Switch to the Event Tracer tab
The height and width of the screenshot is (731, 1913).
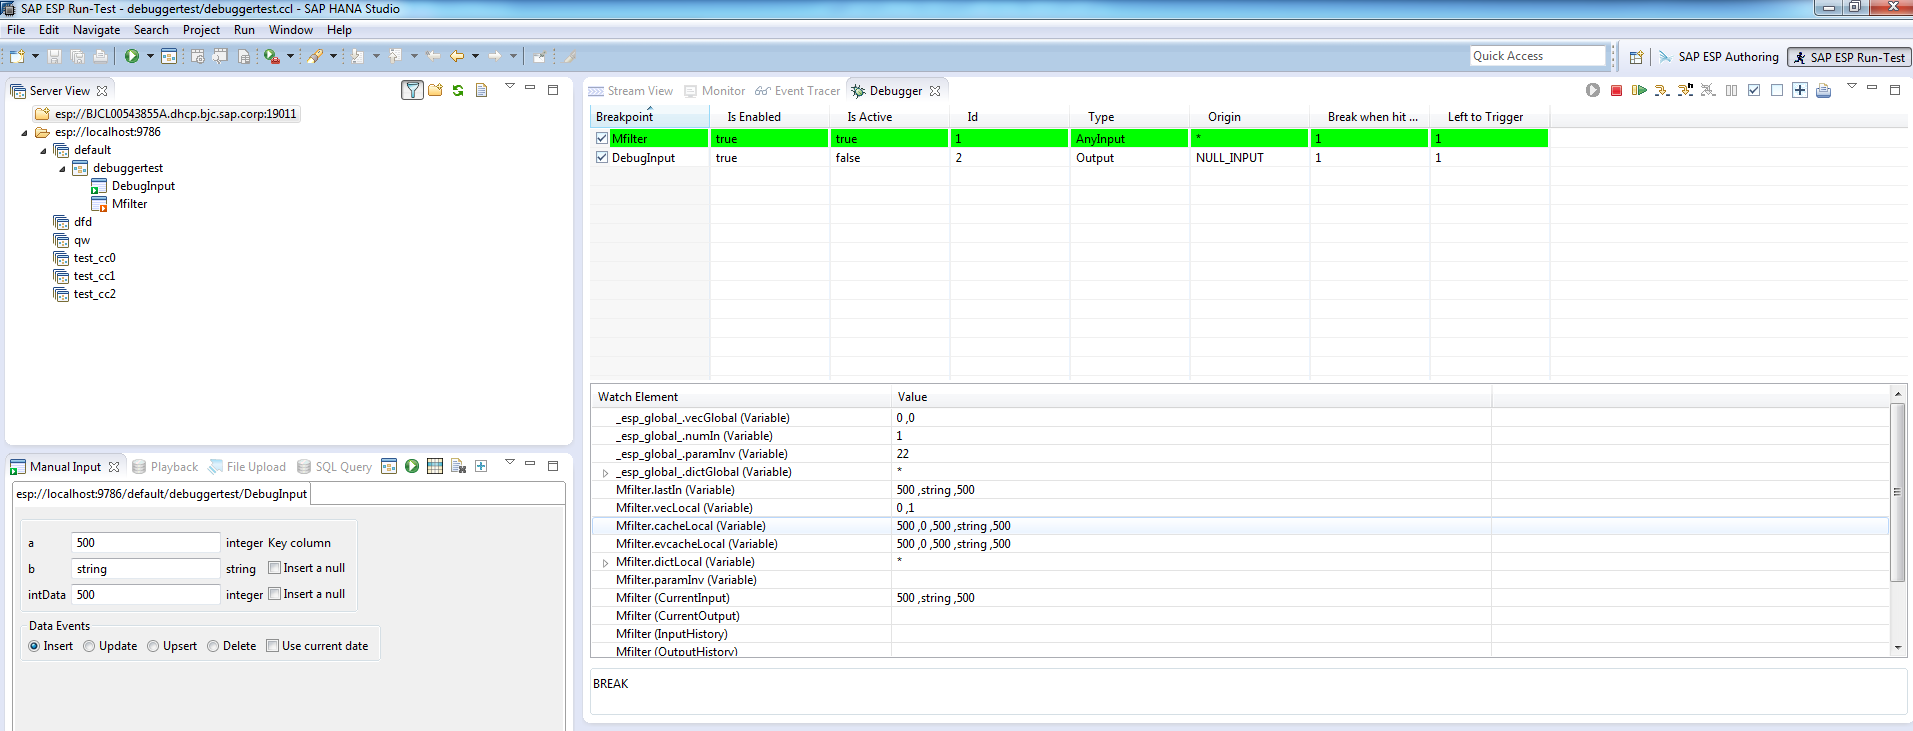[798, 91]
